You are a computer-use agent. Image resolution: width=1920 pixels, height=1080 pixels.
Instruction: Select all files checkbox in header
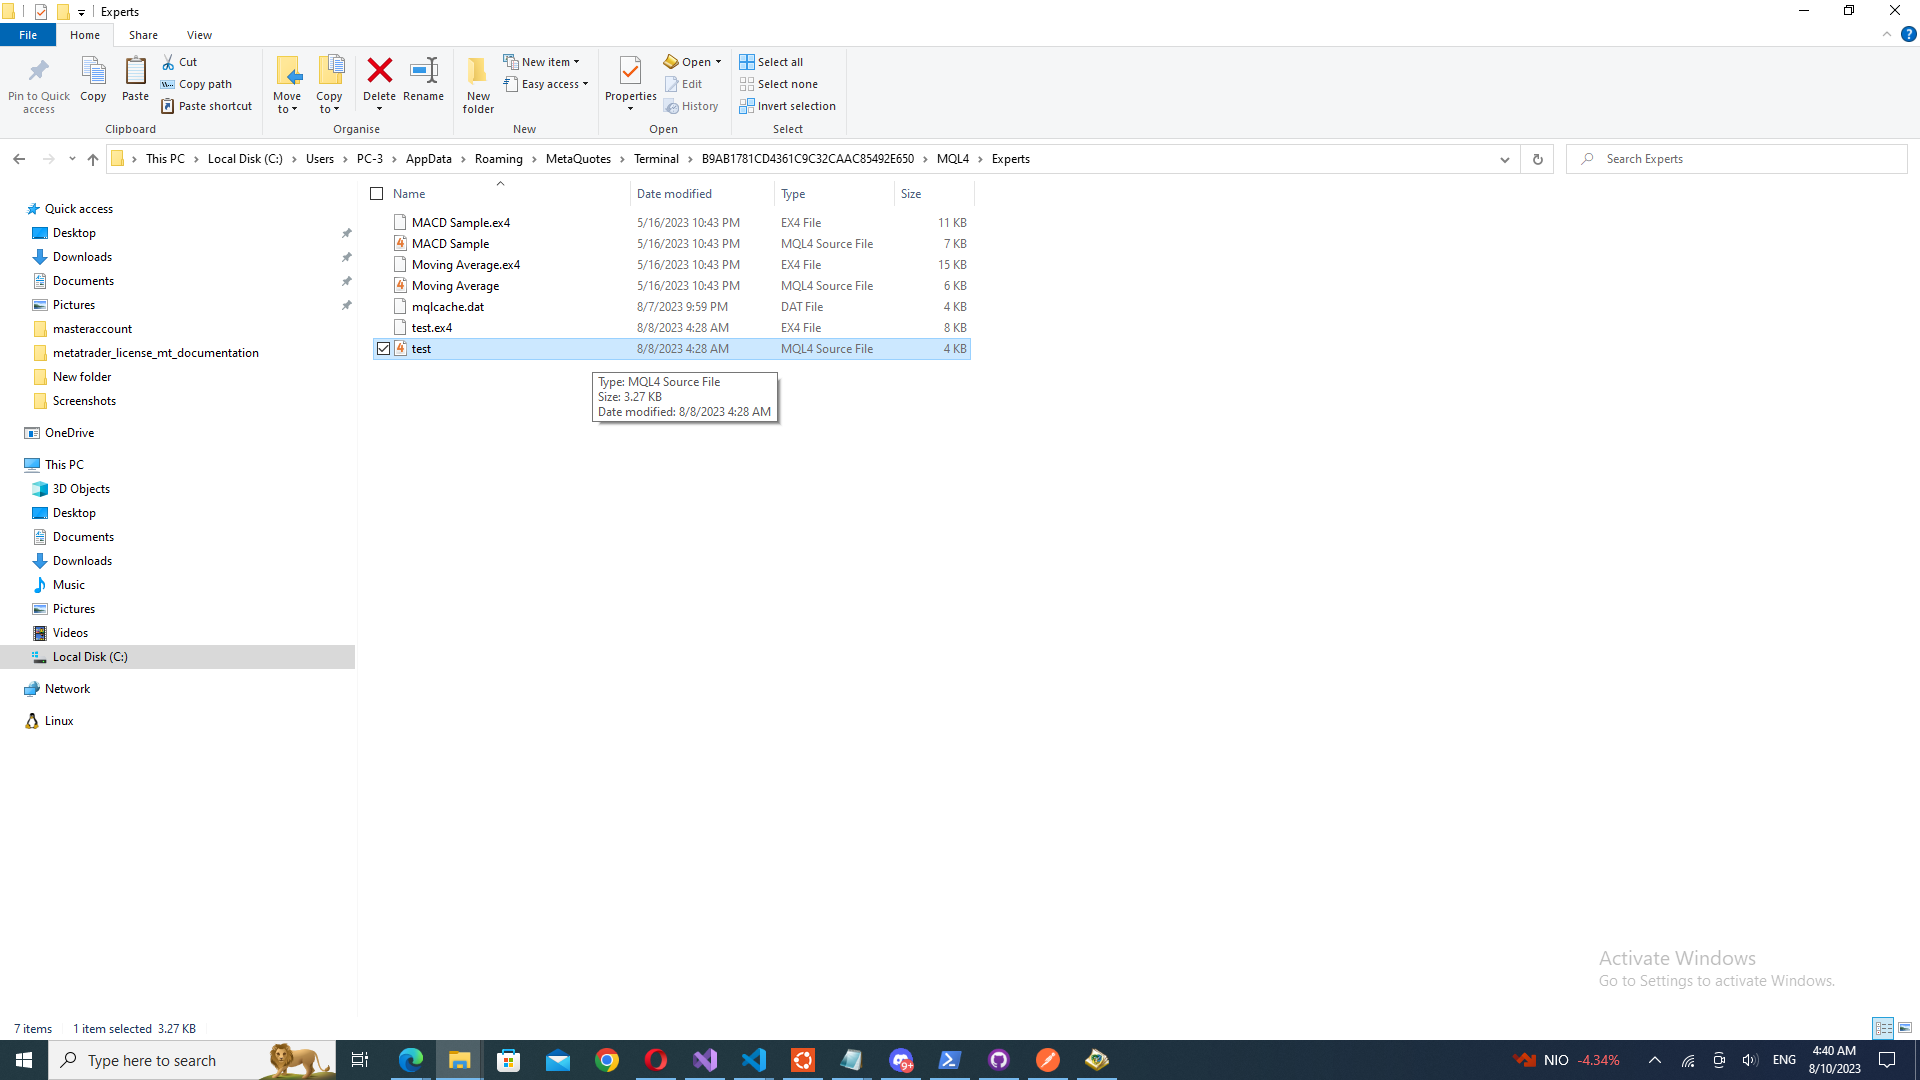[376, 194]
